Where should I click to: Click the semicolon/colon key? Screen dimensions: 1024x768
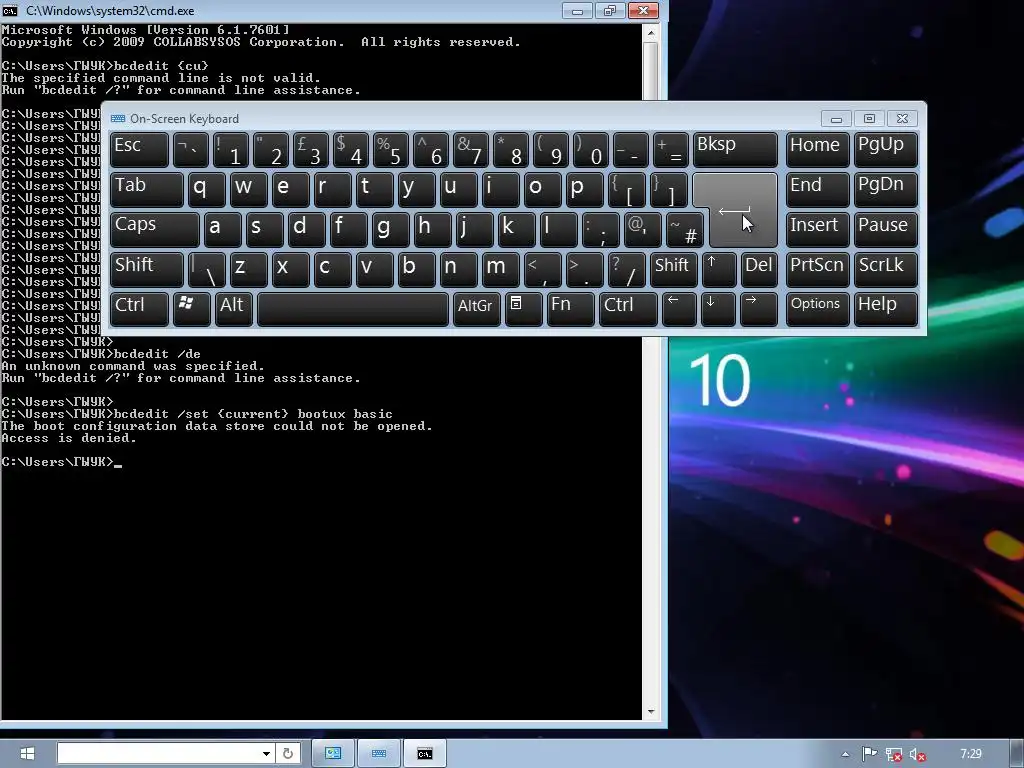(600, 230)
